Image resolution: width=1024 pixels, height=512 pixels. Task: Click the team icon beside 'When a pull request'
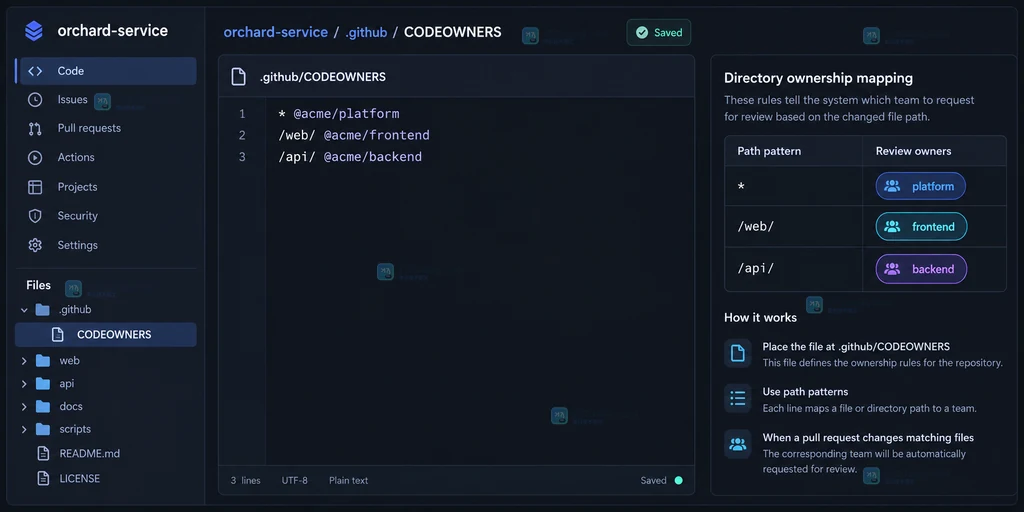coord(738,444)
